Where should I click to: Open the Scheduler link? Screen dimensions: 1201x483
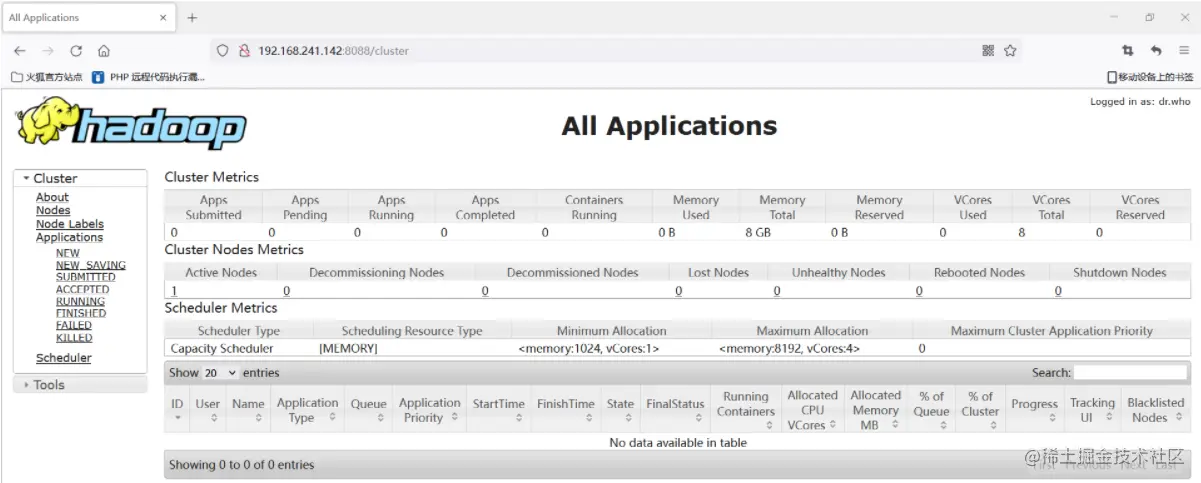(x=63, y=358)
